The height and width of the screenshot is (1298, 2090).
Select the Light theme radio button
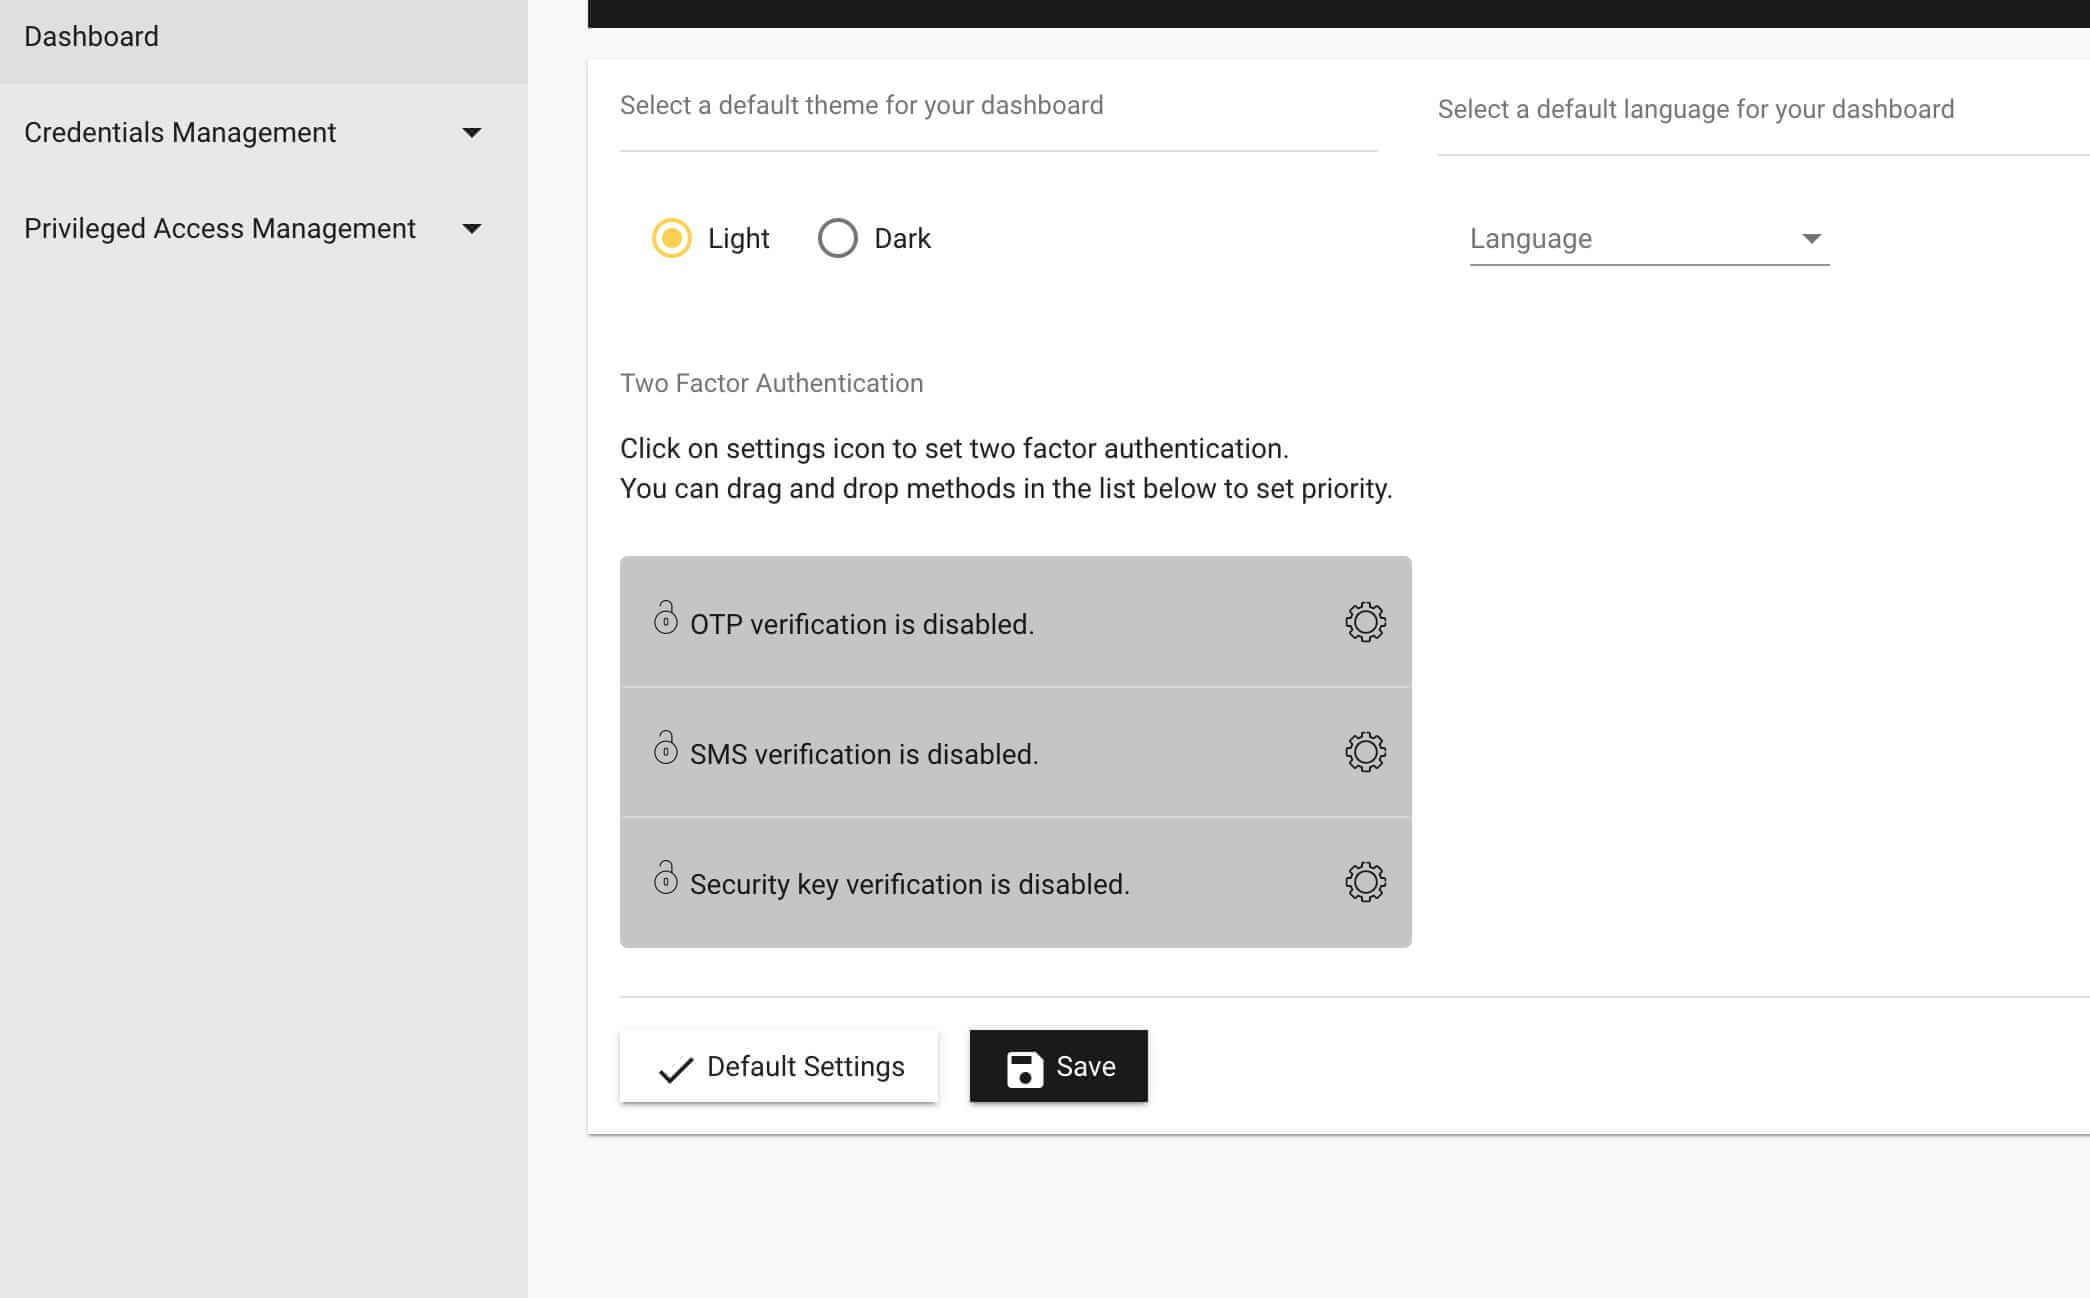672,238
